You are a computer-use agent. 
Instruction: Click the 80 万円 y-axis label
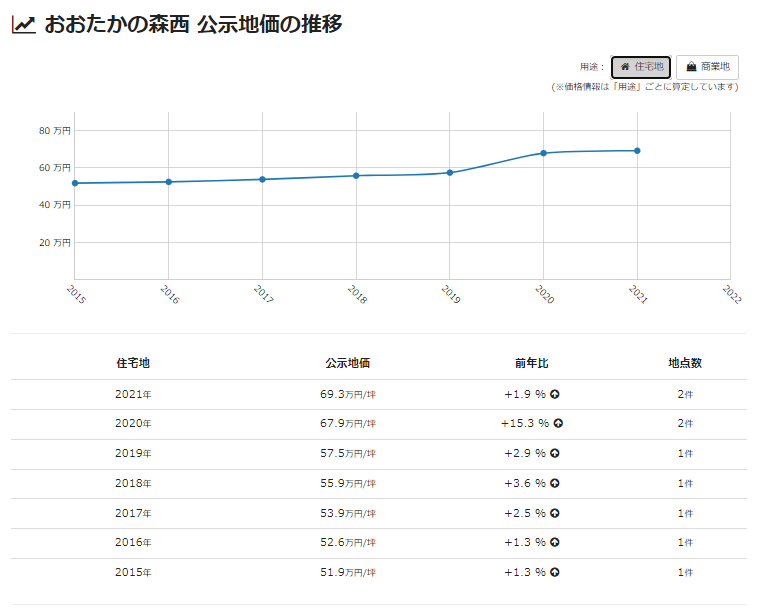coord(54,130)
